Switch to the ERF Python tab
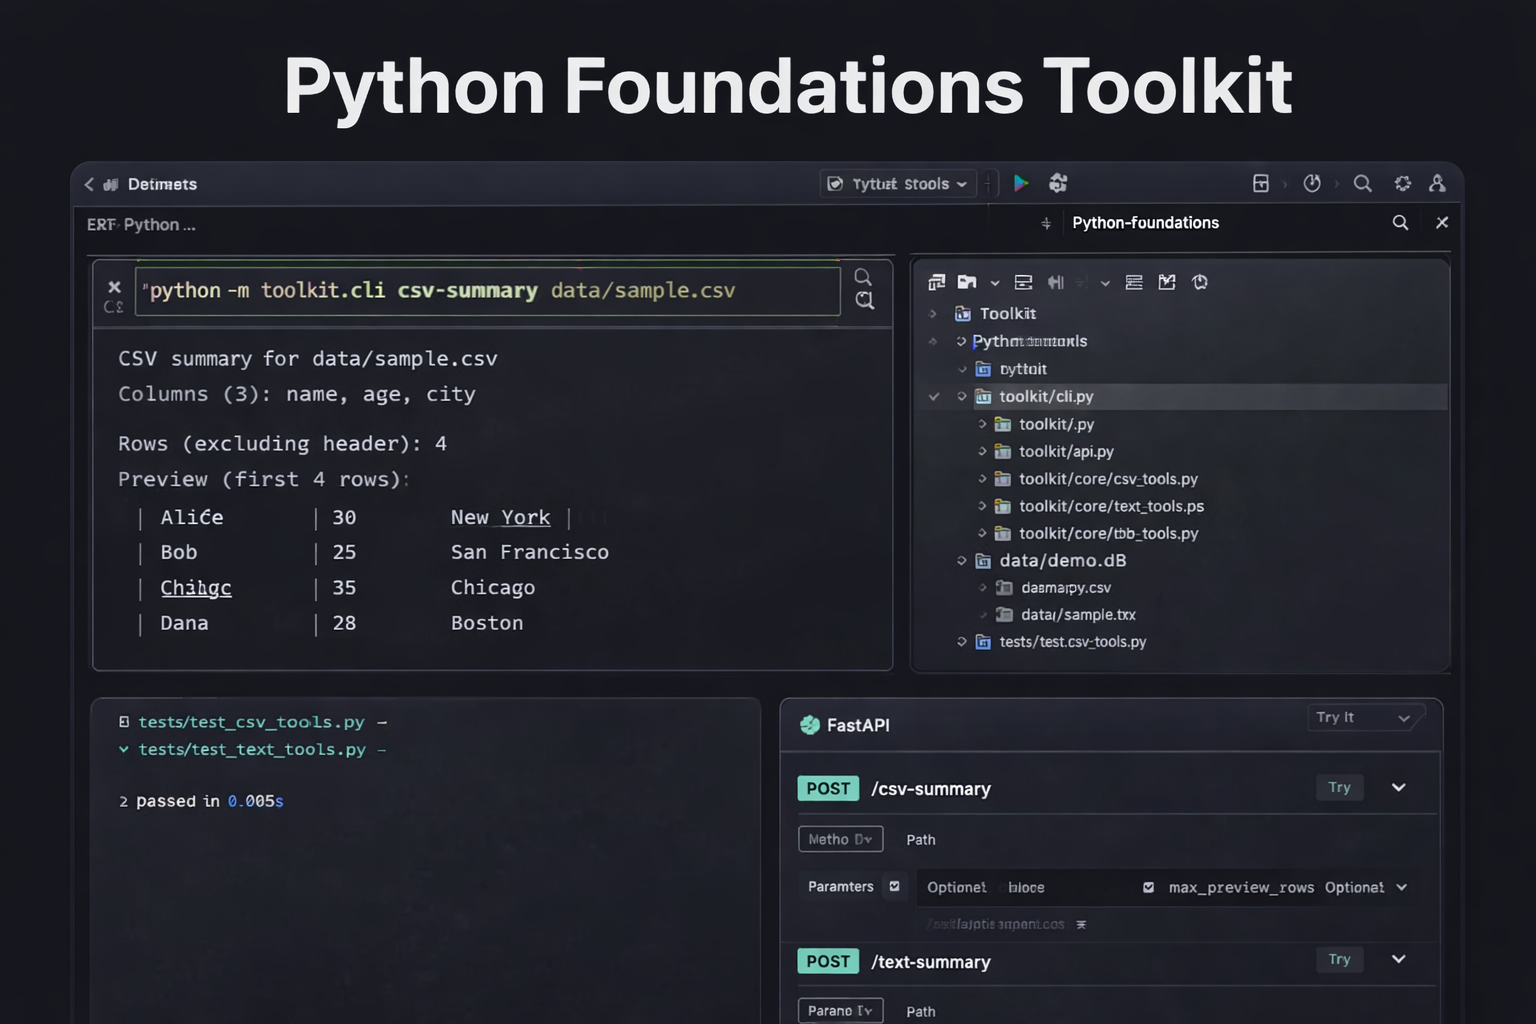The width and height of the screenshot is (1536, 1024). [140, 224]
